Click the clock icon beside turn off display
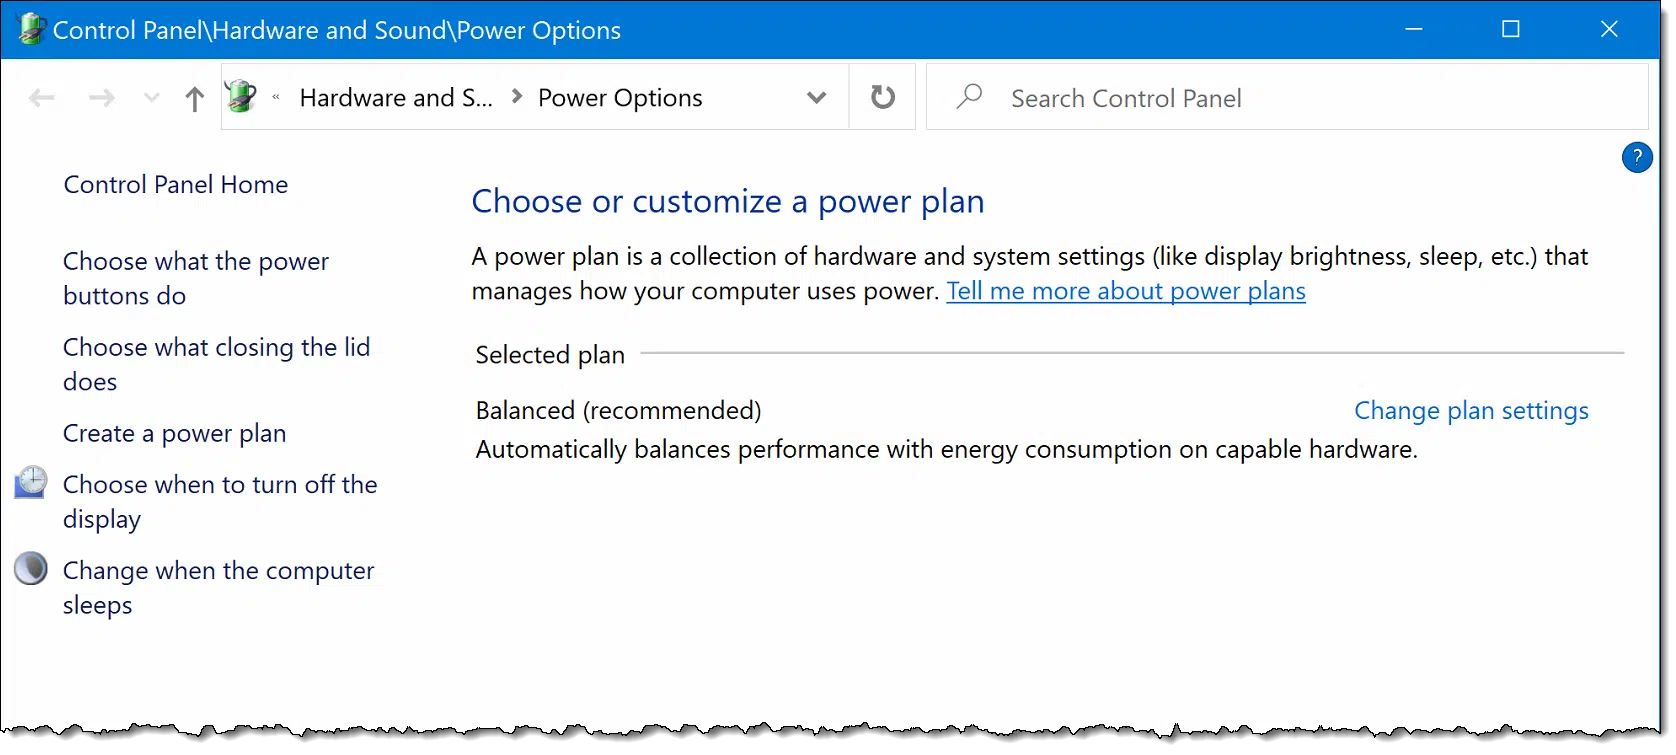 coord(31,482)
